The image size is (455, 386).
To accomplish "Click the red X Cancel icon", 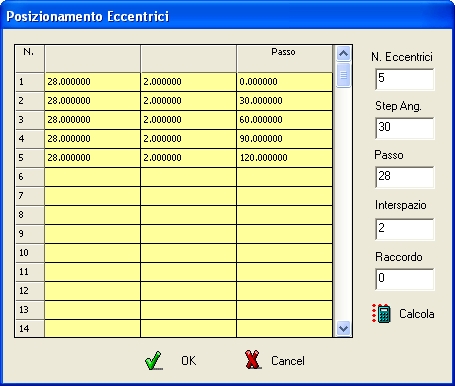I will (253, 360).
